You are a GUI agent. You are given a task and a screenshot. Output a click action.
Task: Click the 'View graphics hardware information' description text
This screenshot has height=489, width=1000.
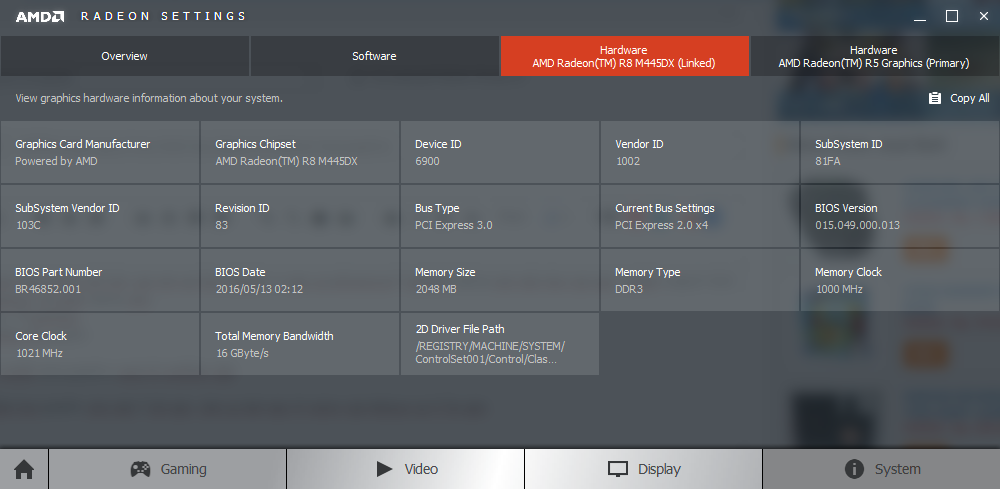[149, 98]
